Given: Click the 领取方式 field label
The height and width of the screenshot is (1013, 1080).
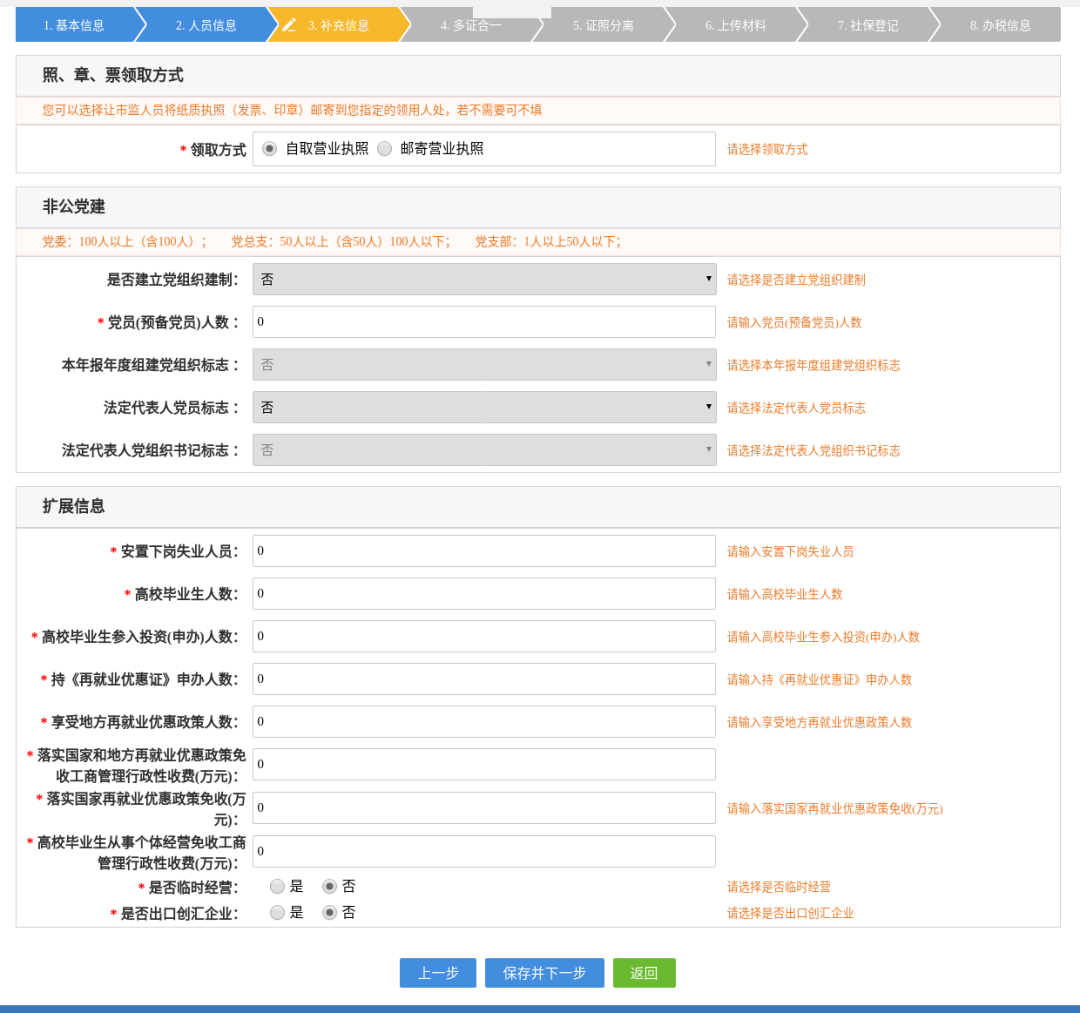Looking at the screenshot, I should tap(218, 149).
